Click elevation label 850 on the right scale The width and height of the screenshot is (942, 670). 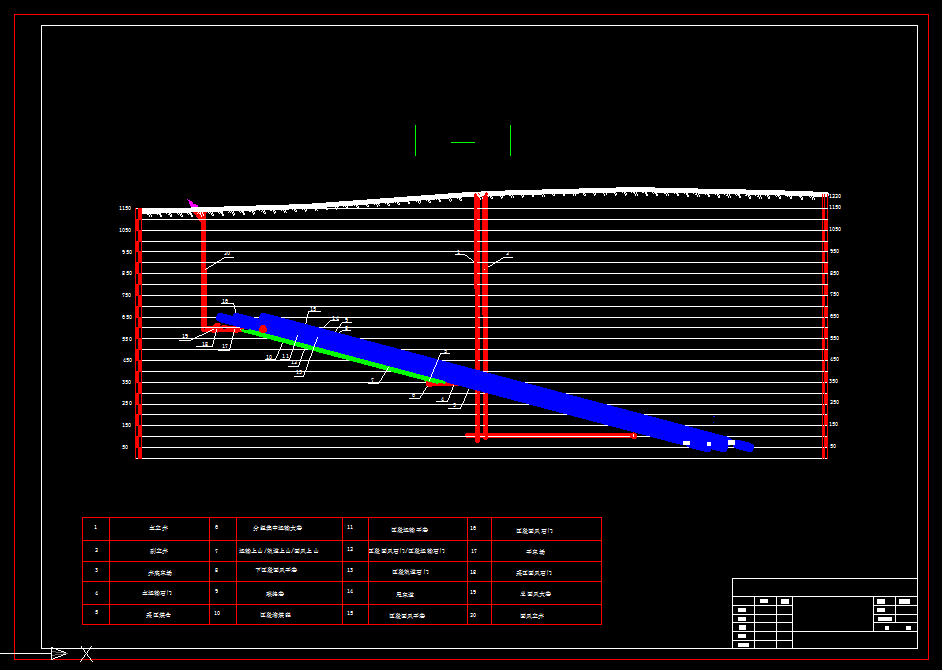coord(834,273)
